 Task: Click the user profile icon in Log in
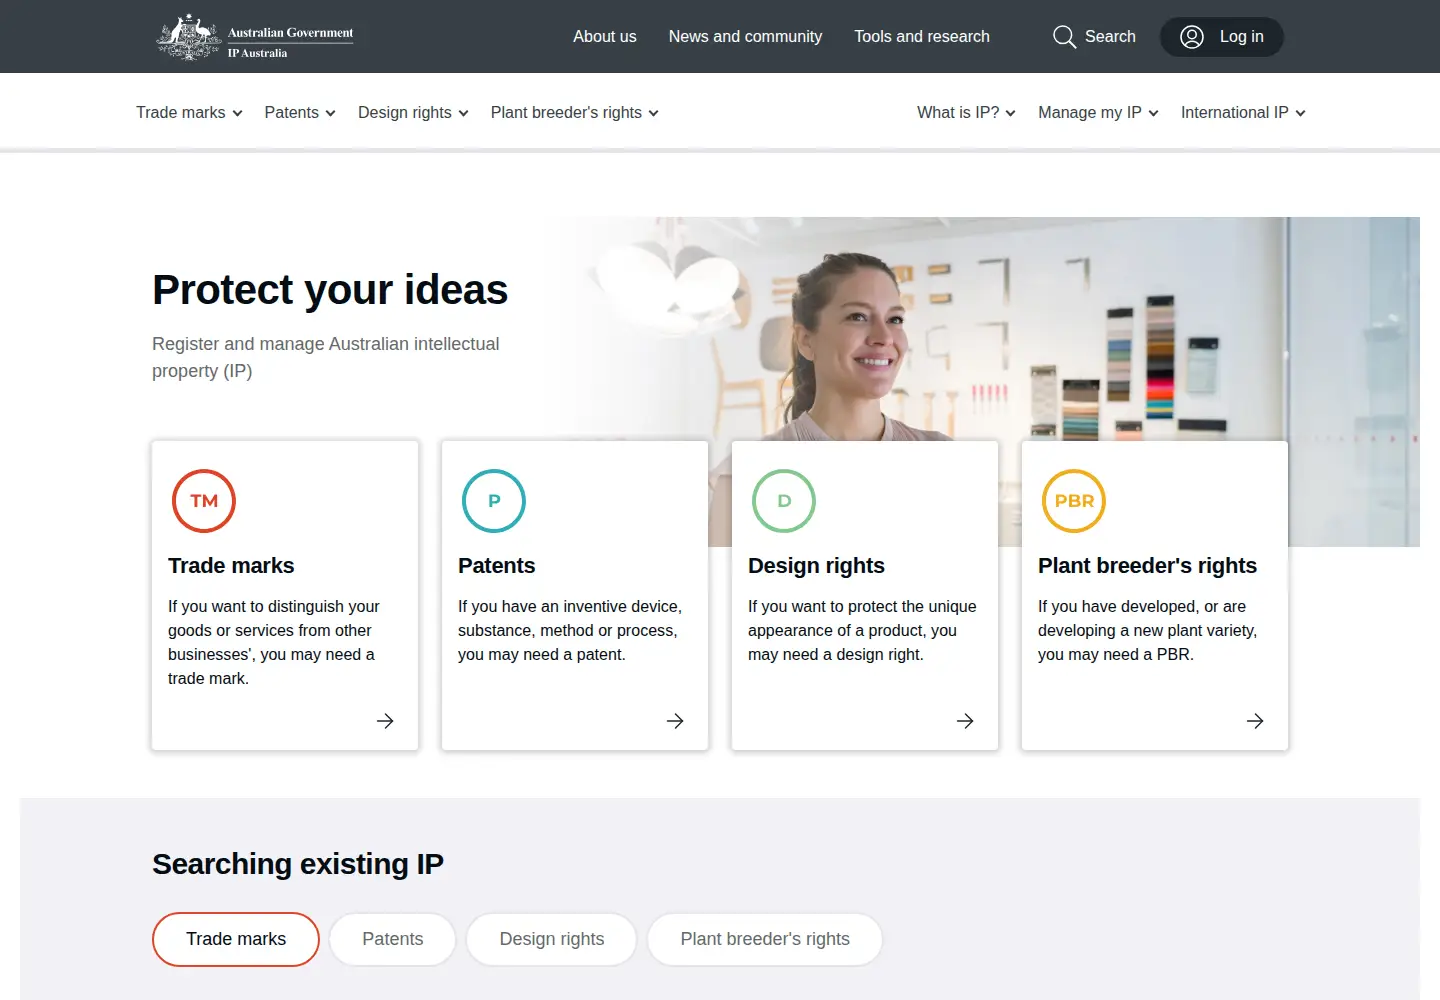tap(1192, 37)
